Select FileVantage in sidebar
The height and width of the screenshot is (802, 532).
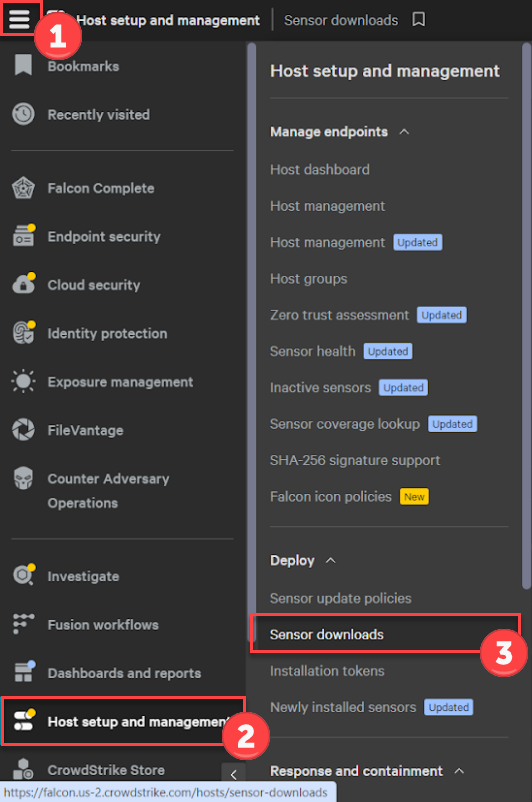point(85,430)
